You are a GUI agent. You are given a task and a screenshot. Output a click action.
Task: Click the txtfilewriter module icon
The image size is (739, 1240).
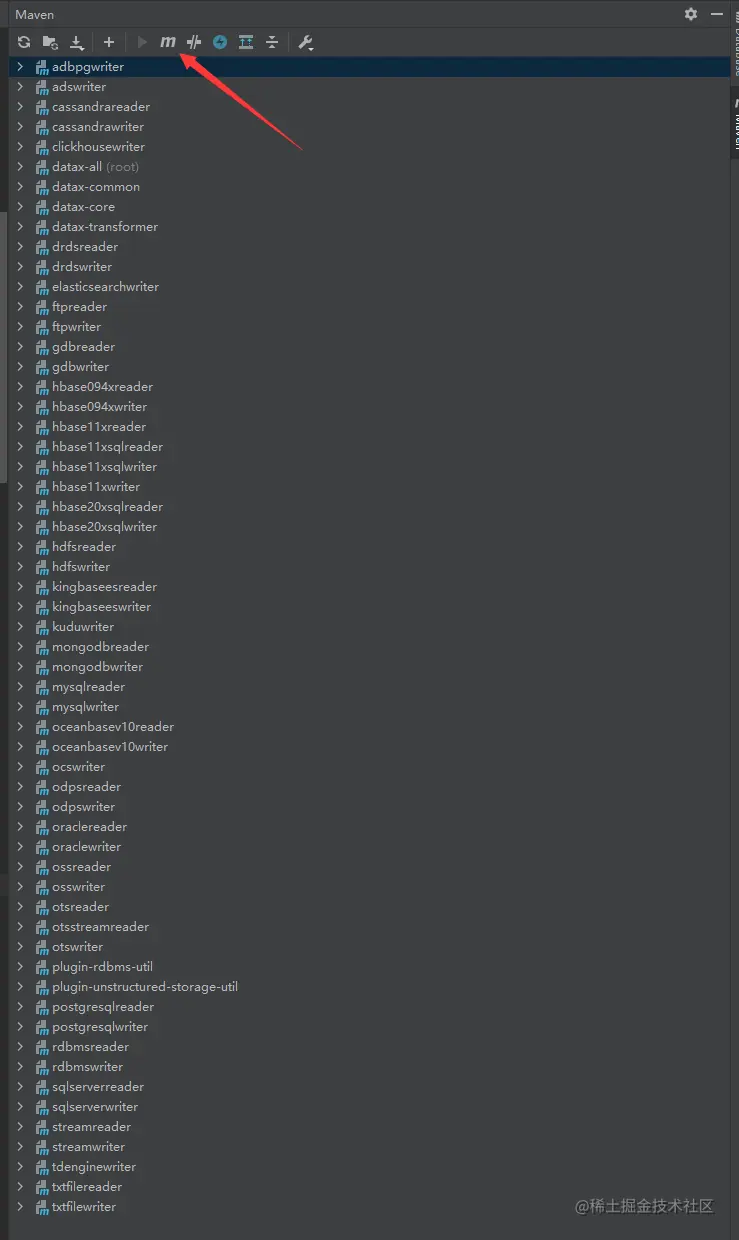click(42, 1207)
